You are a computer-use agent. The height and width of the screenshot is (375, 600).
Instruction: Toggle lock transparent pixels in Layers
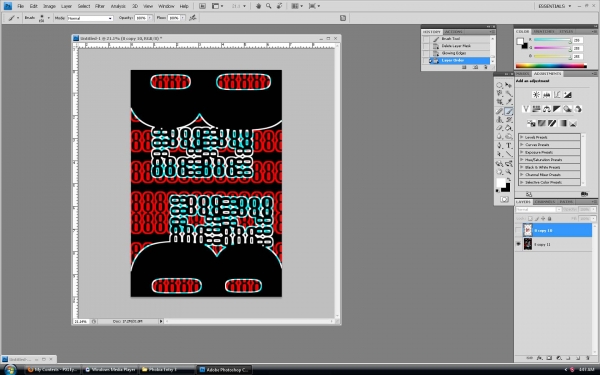pyautogui.click(x=530, y=218)
